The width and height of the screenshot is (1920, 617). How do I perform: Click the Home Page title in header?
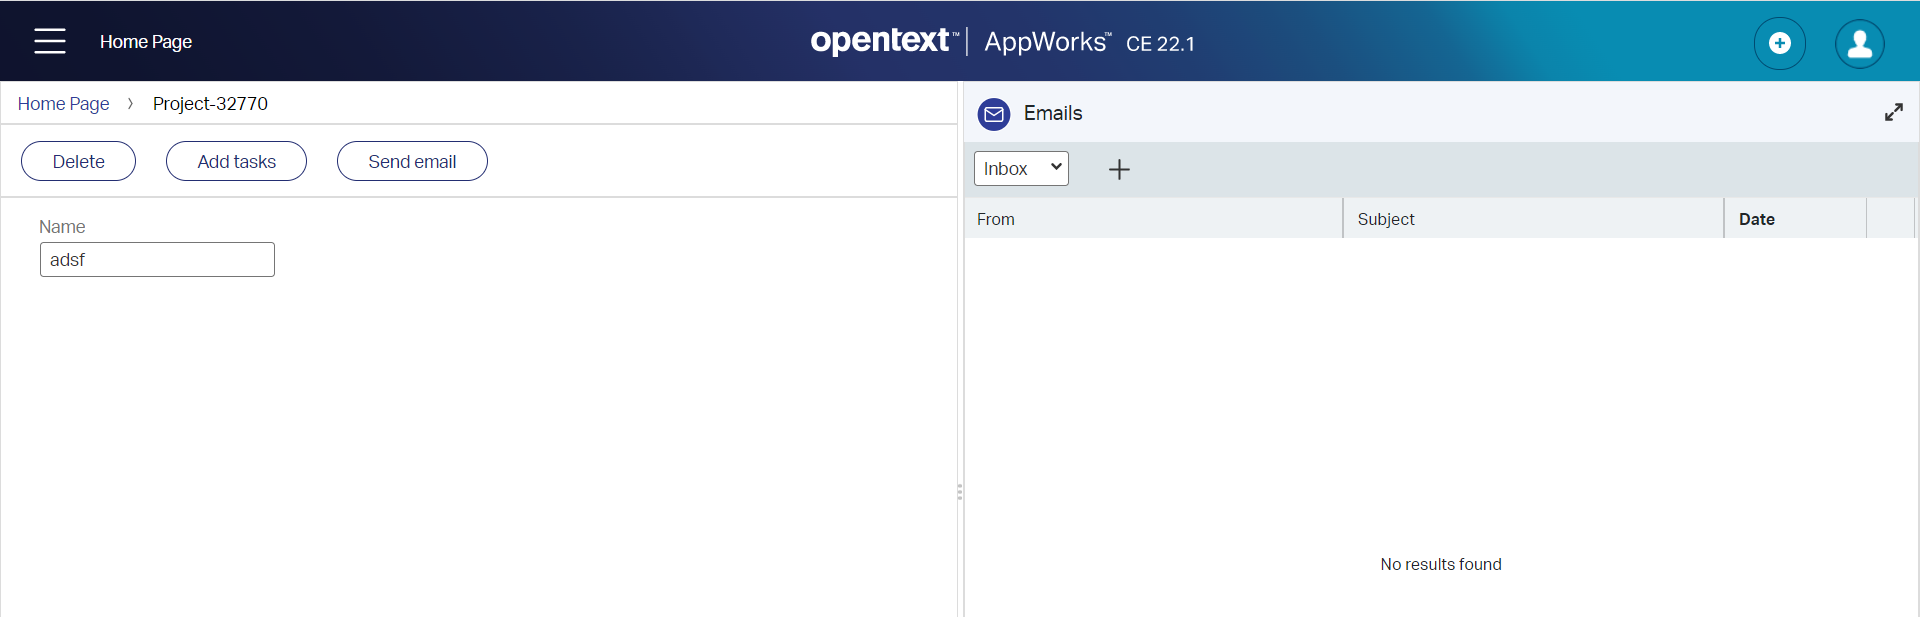coord(146,42)
